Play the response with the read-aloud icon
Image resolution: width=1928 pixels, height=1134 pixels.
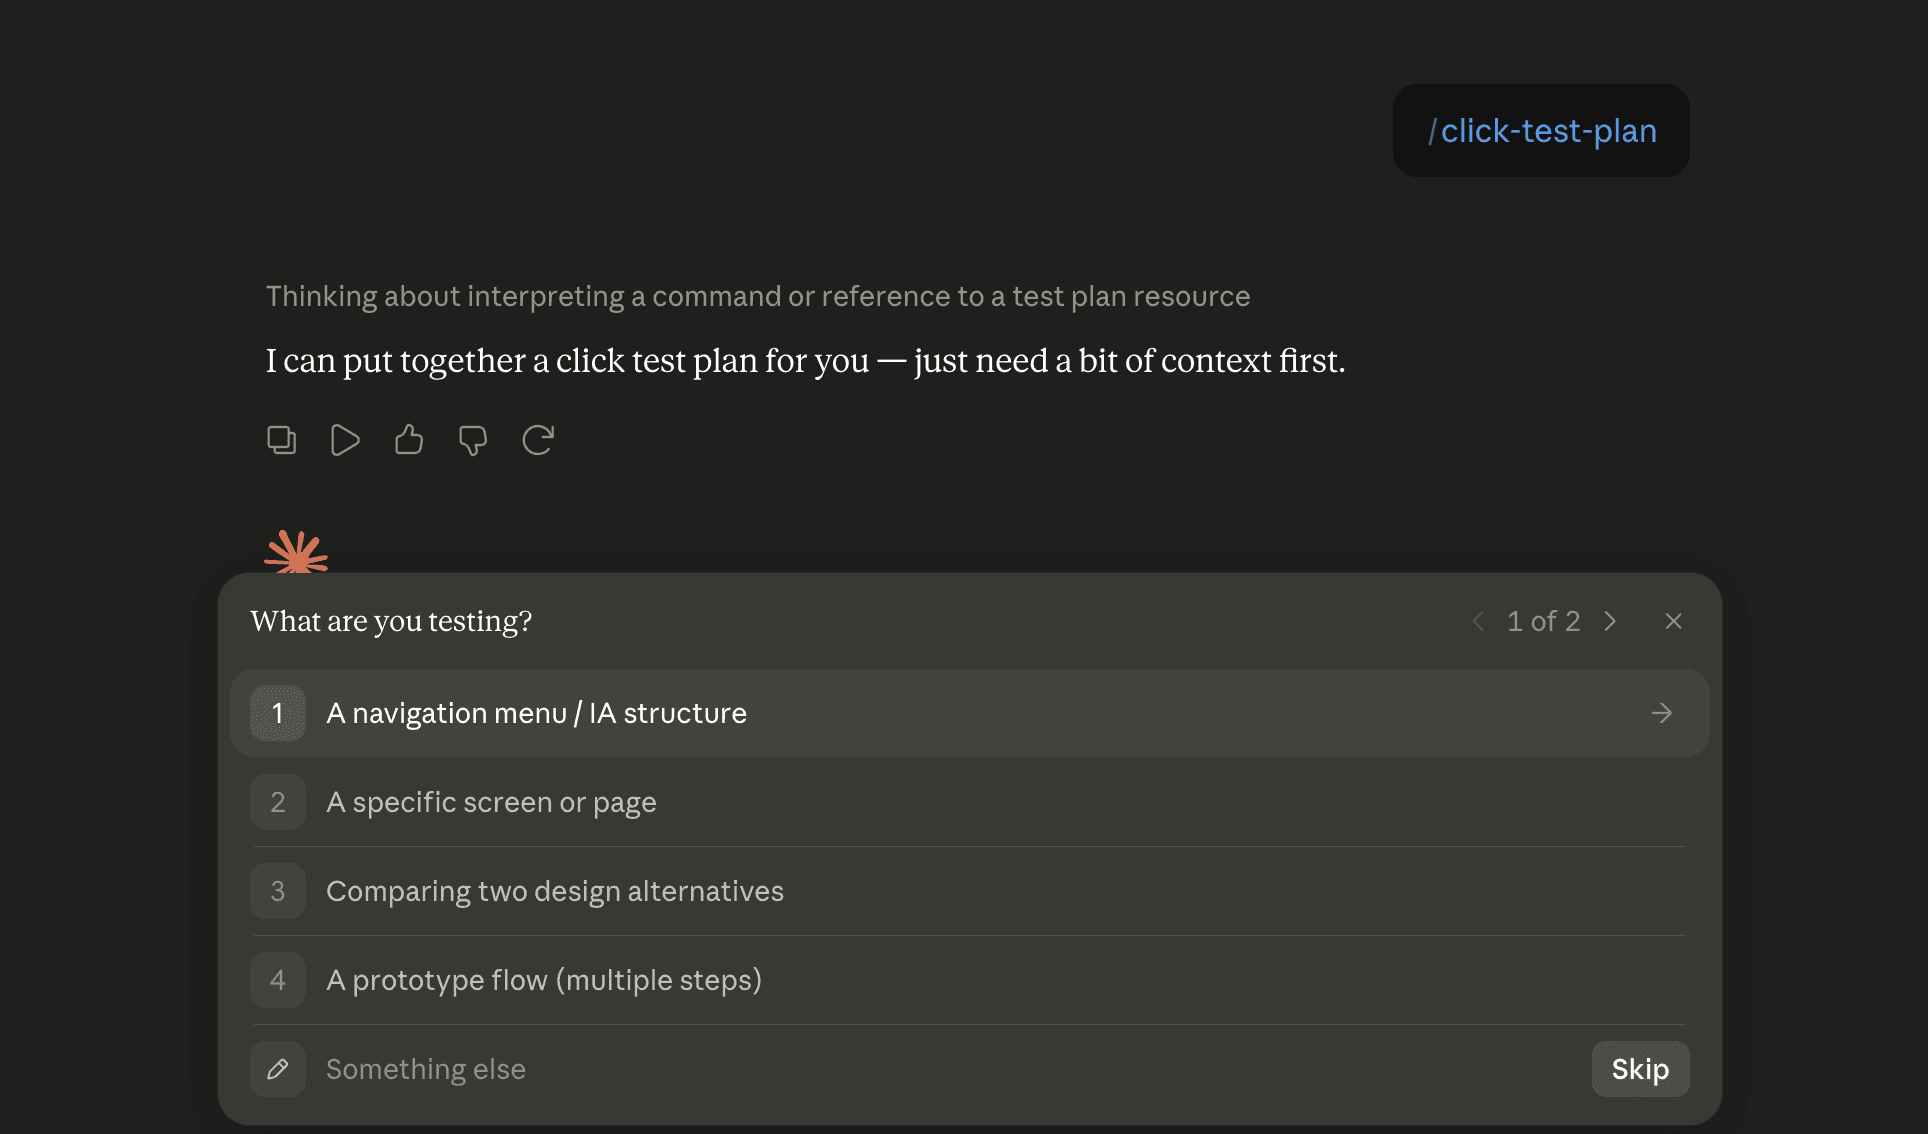tap(345, 440)
